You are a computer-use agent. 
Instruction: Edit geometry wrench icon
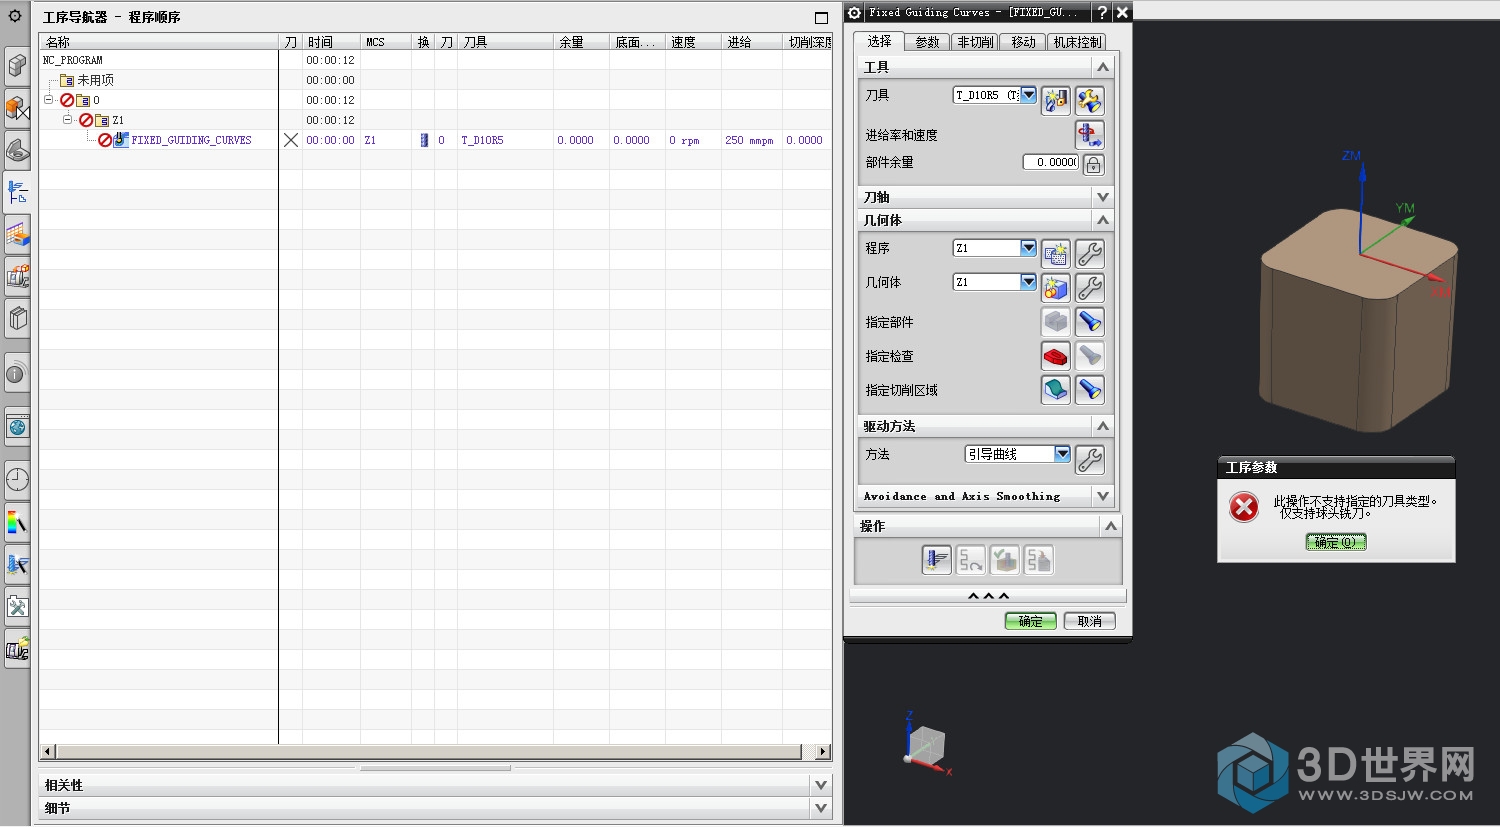pyautogui.click(x=1089, y=288)
